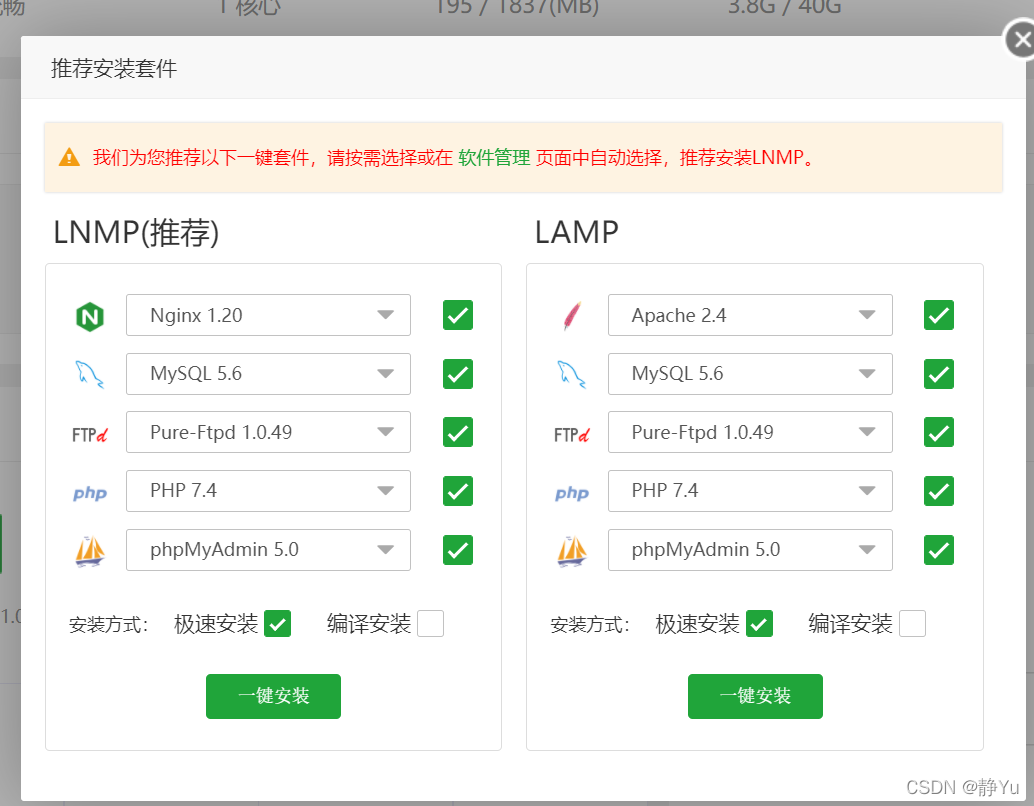
Task: Click the phpMyAdmin sailboat icon in LAMP
Action: (x=572, y=551)
